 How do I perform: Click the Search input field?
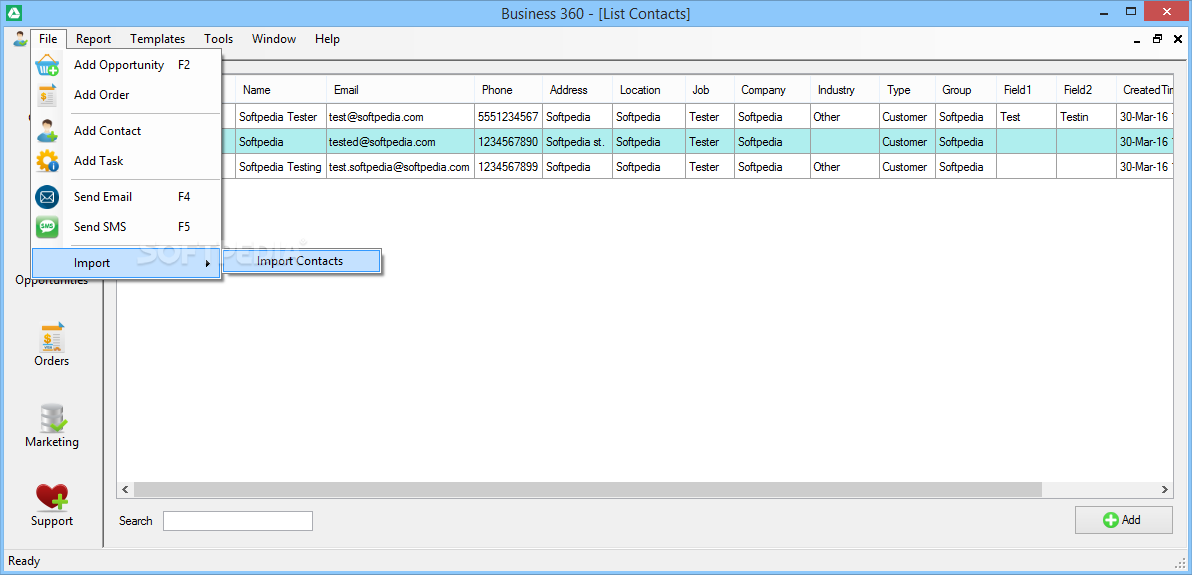(237, 521)
